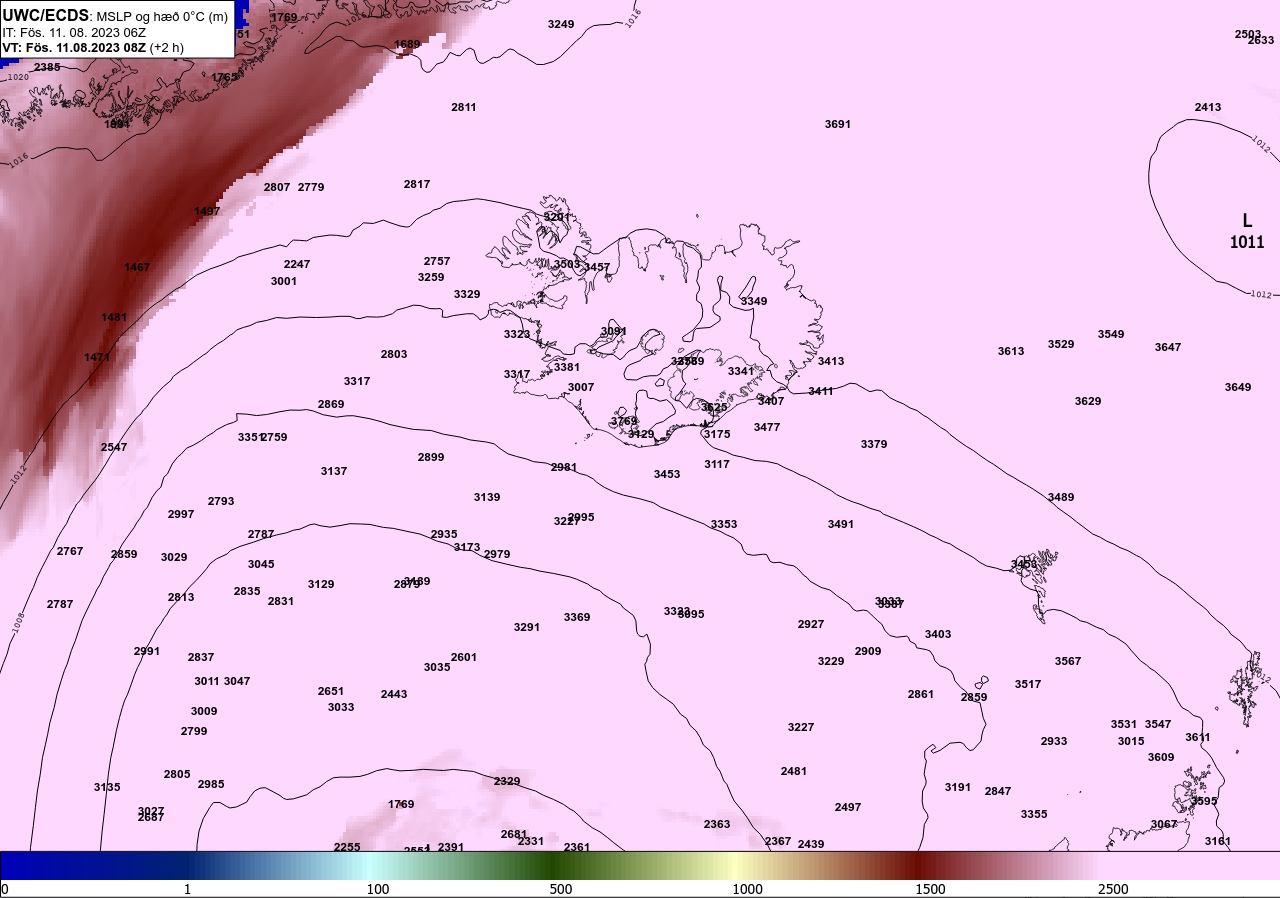Screen dimensions: 1280x898
Task: Select the value 3529
Action: click(1061, 344)
